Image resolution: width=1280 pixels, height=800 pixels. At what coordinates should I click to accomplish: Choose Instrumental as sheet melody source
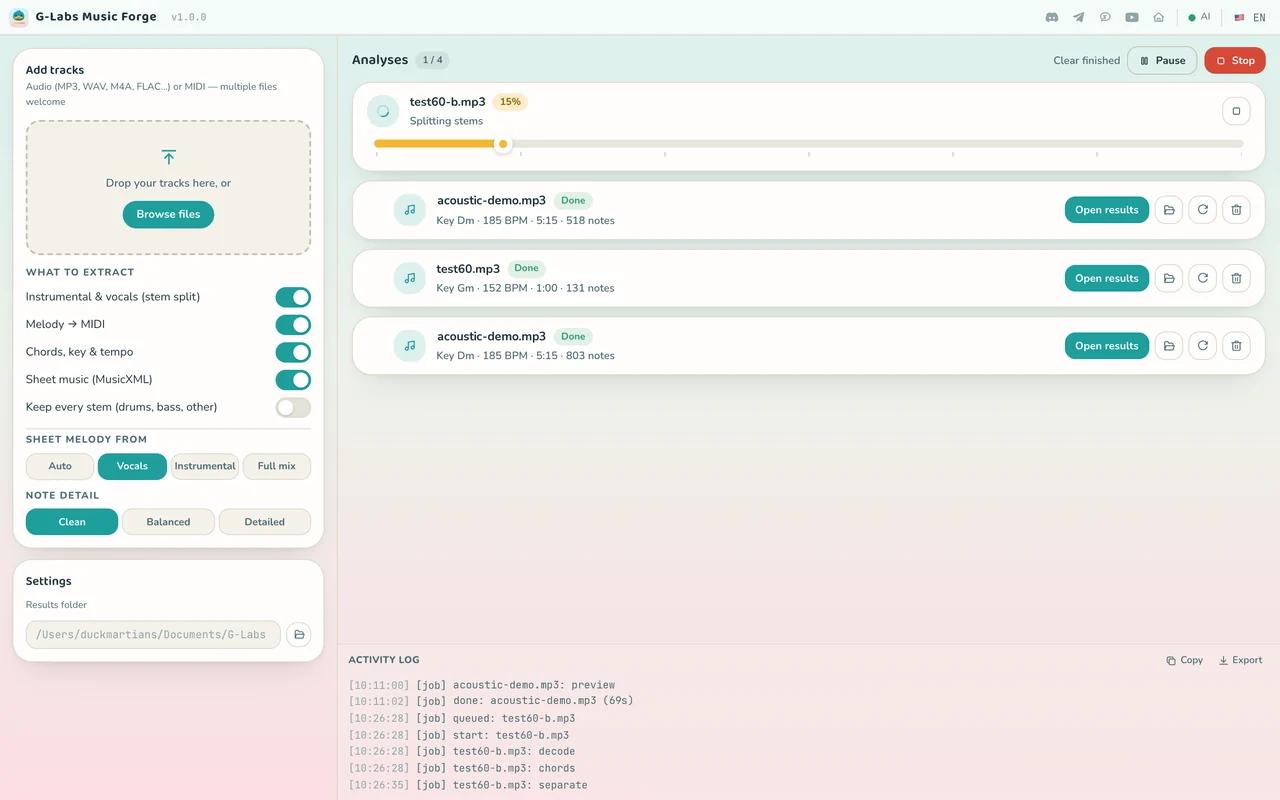205,466
